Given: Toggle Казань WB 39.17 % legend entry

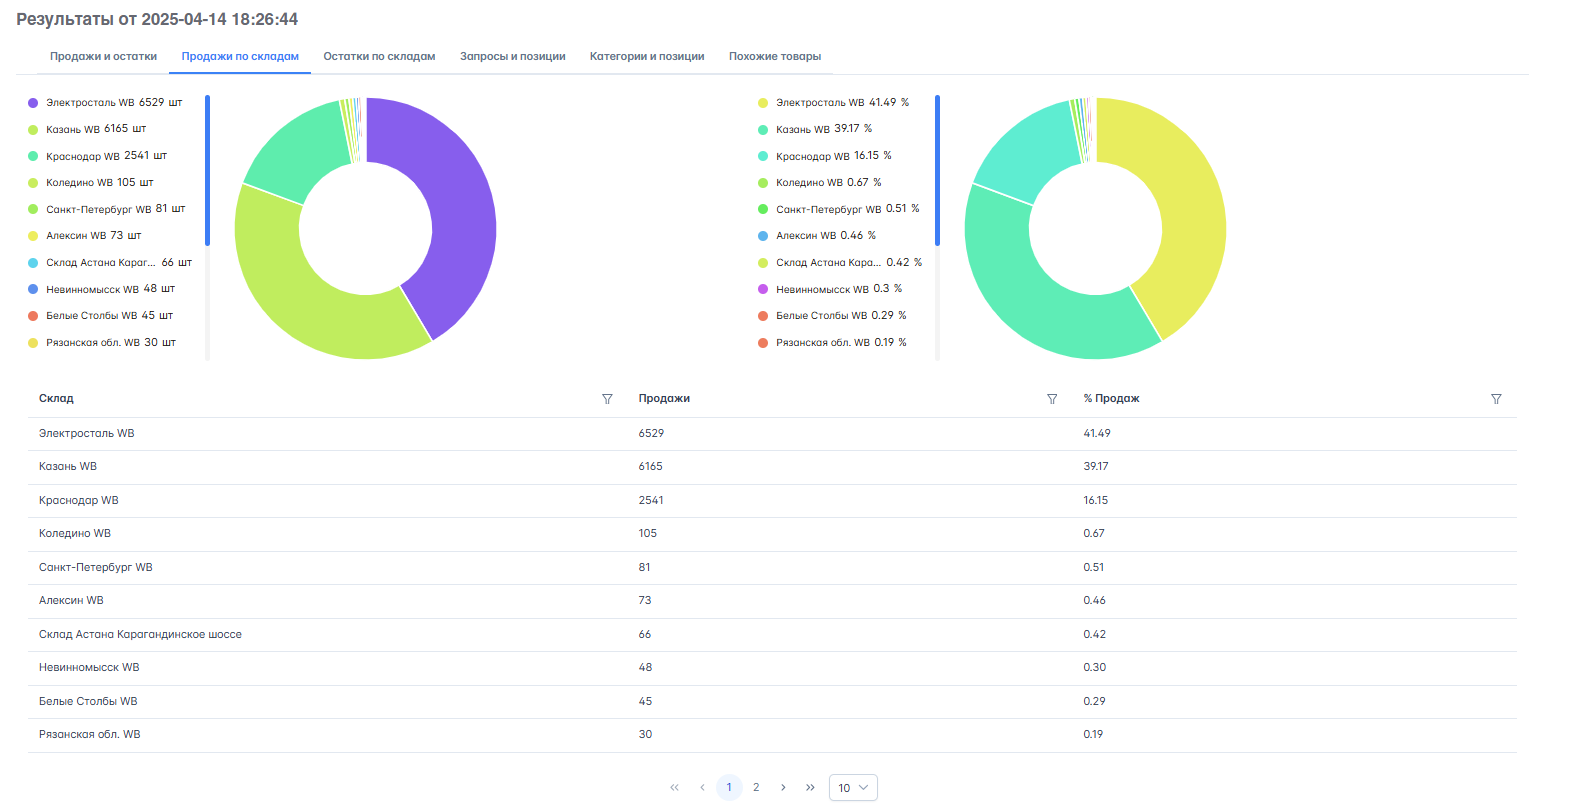Looking at the screenshot, I should 815,129.
